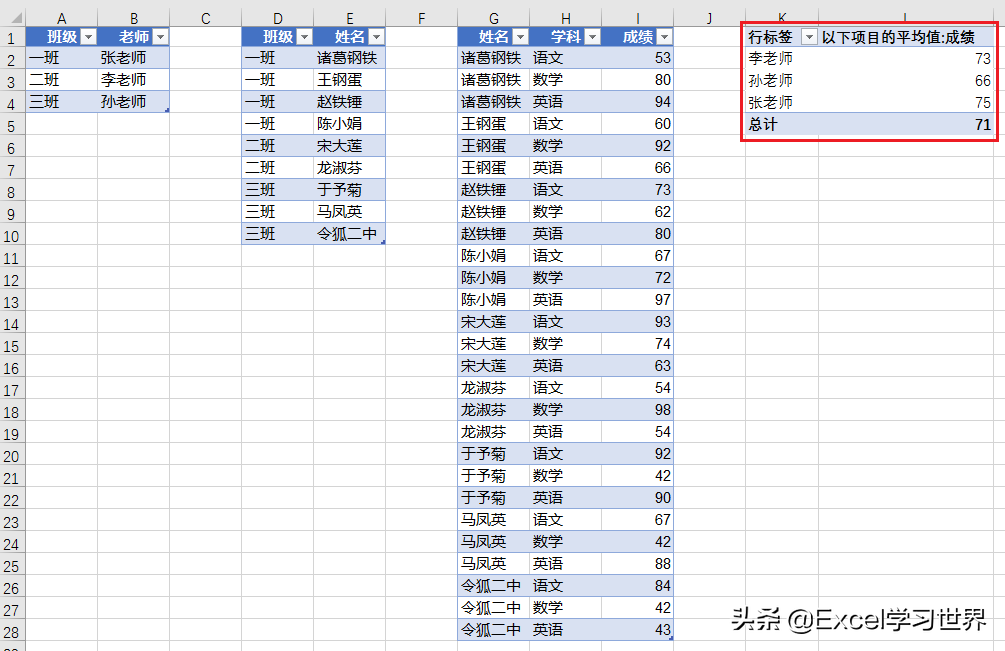Click the score cell 98 in row 19

tap(637, 410)
